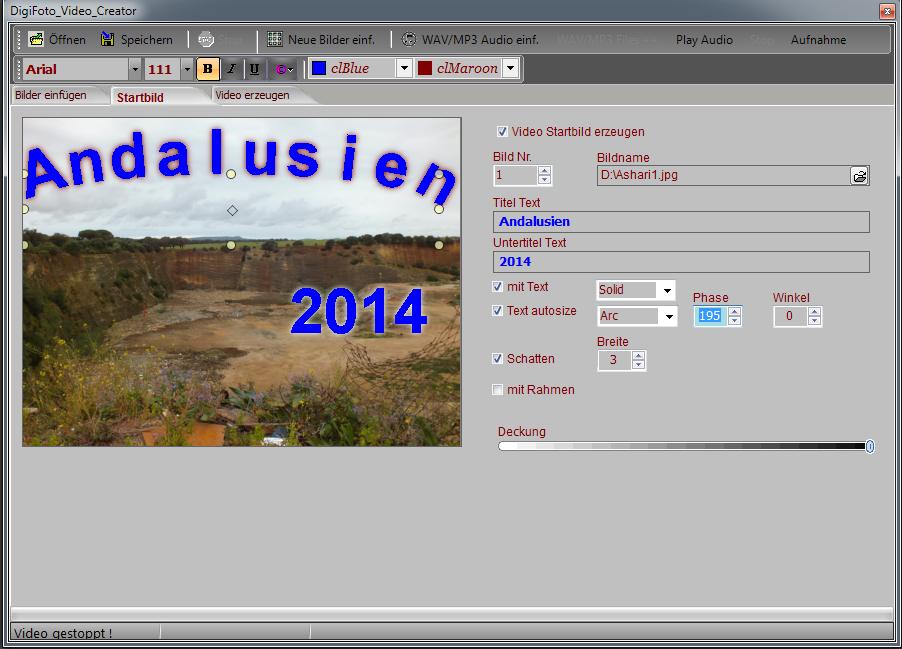Image resolution: width=902 pixels, height=649 pixels.
Task: Click the Deckung opacity slider handle
Action: coord(869,446)
